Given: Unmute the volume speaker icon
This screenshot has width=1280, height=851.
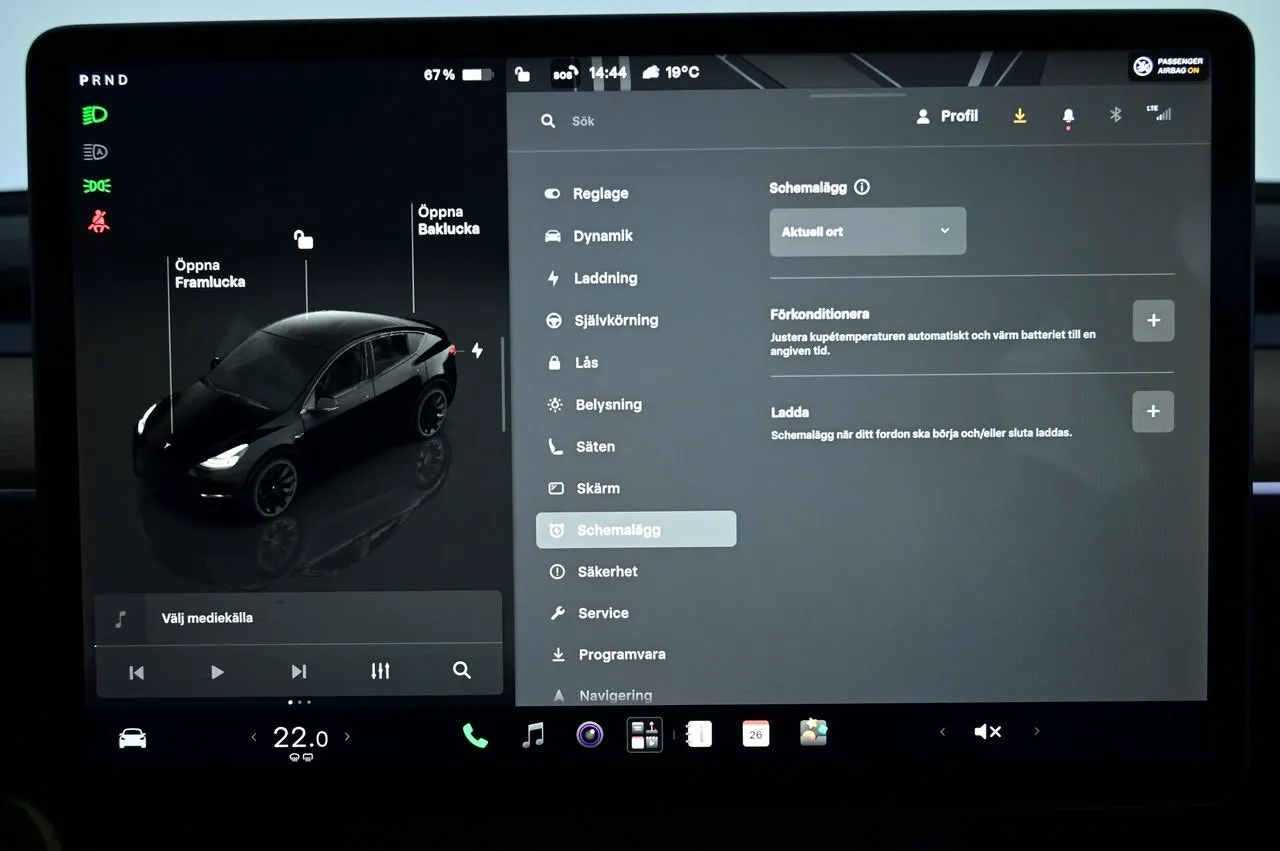Looking at the screenshot, I should [988, 732].
